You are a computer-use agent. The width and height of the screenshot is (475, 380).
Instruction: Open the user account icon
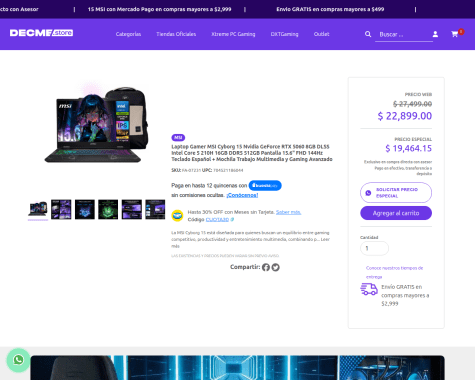(435, 34)
